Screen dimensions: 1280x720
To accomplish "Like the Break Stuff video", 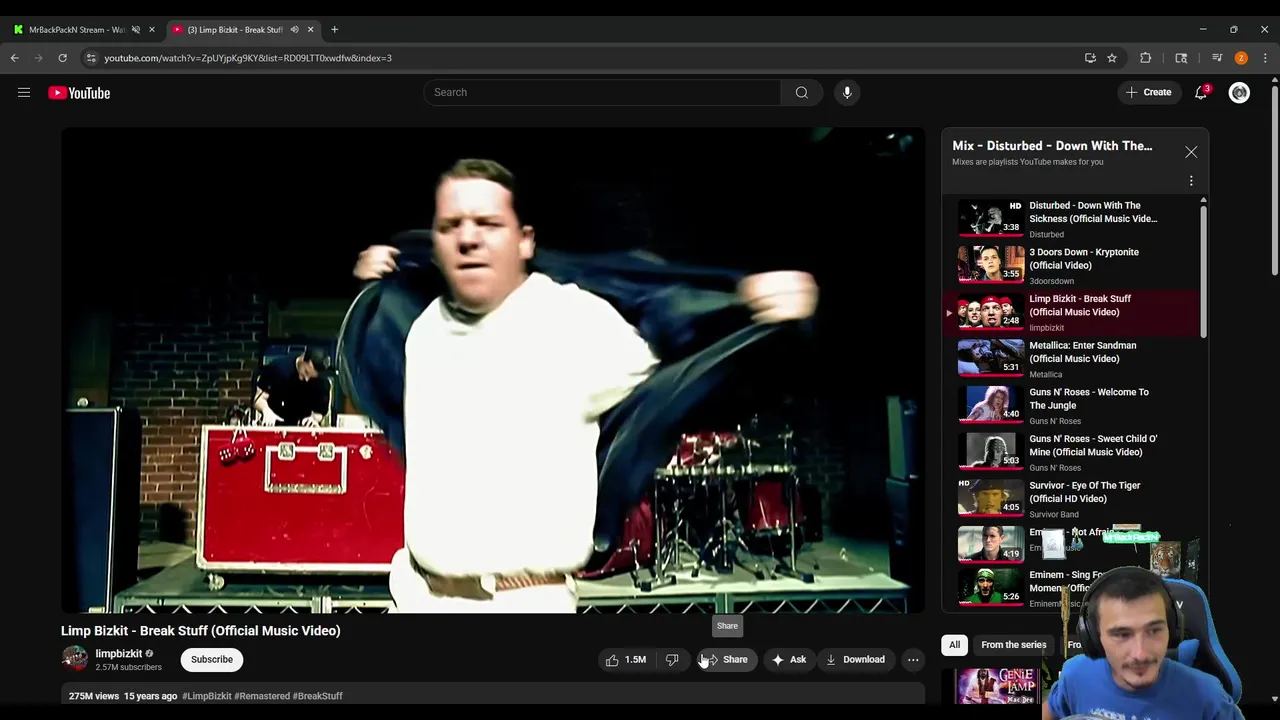I will tap(625, 660).
